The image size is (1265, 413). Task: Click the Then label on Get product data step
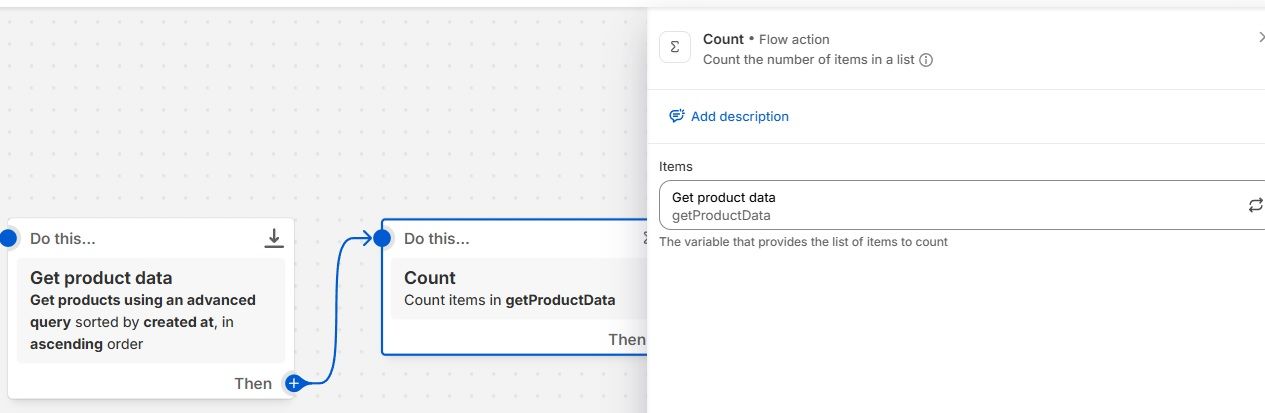tap(253, 383)
